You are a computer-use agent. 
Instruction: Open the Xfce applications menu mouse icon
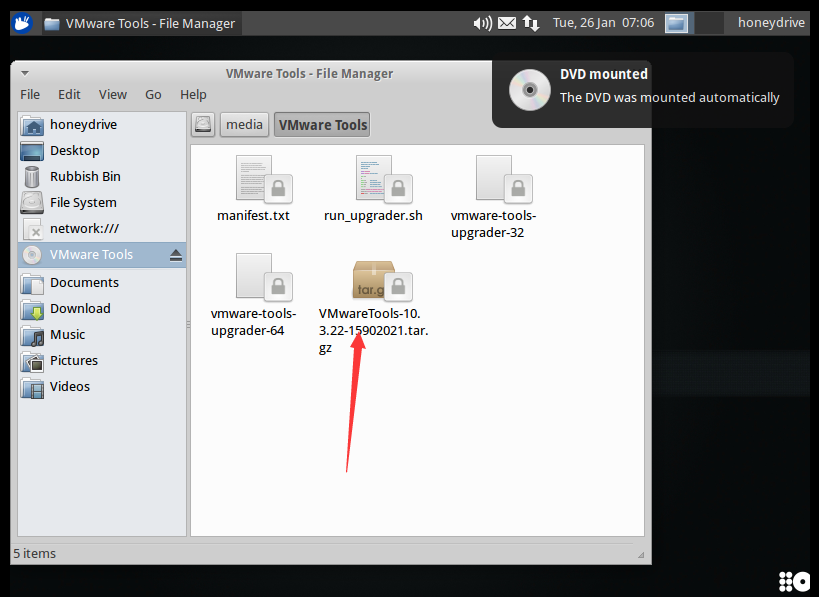tap(22, 24)
